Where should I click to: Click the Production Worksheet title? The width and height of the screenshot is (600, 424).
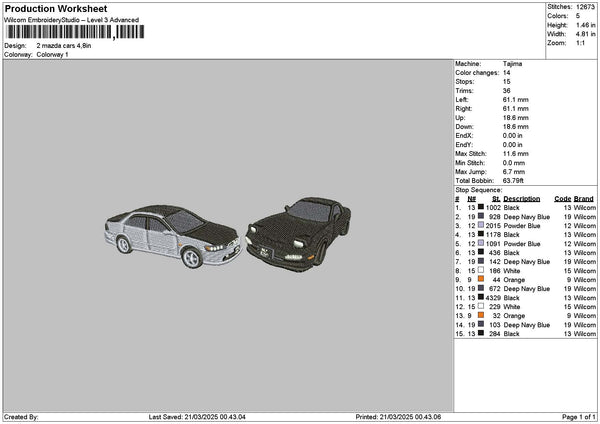pos(56,8)
